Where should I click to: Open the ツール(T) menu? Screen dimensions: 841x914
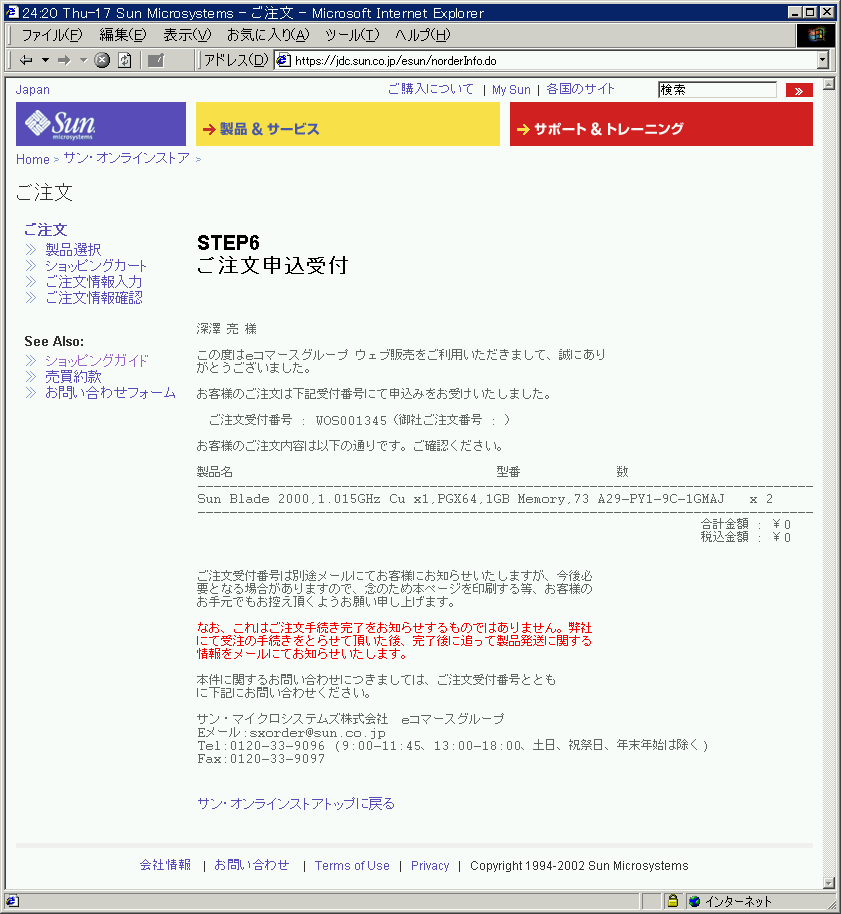tap(352, 35)
